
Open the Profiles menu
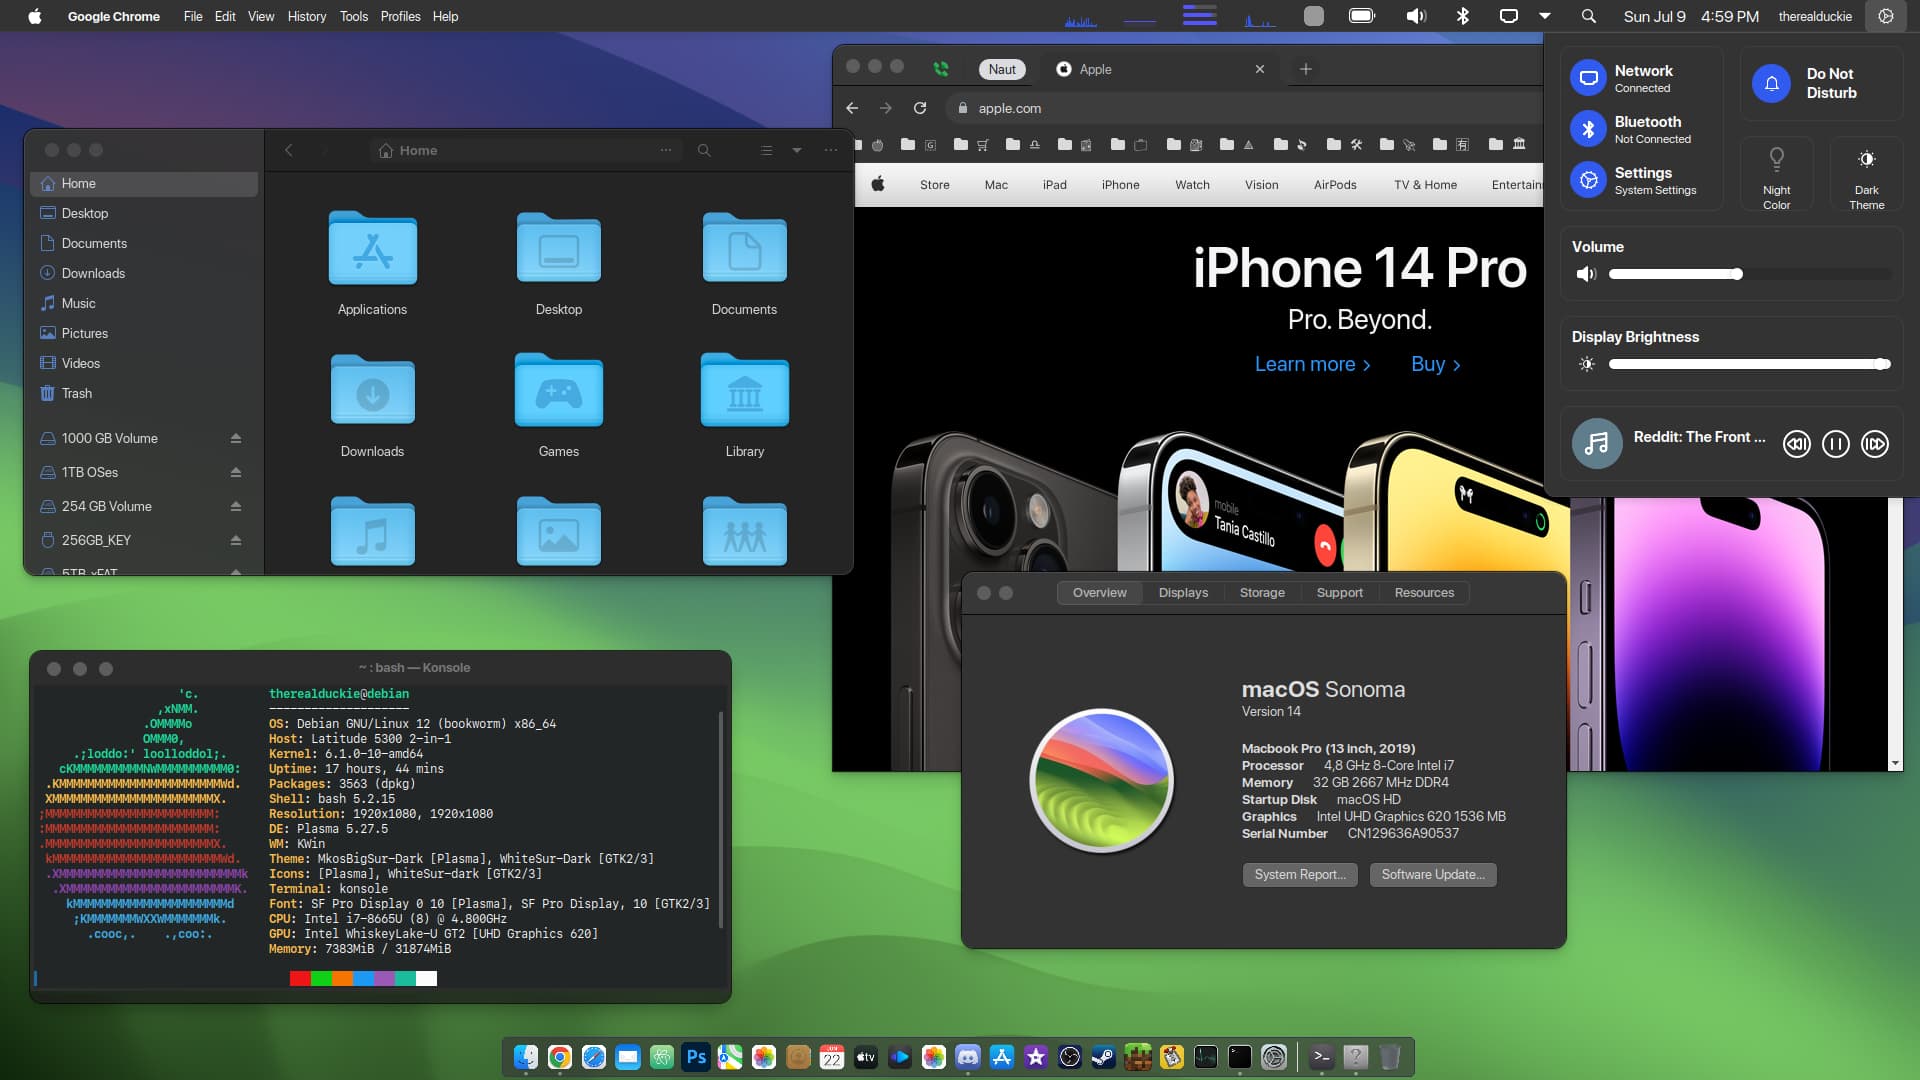tap(400, 16)
